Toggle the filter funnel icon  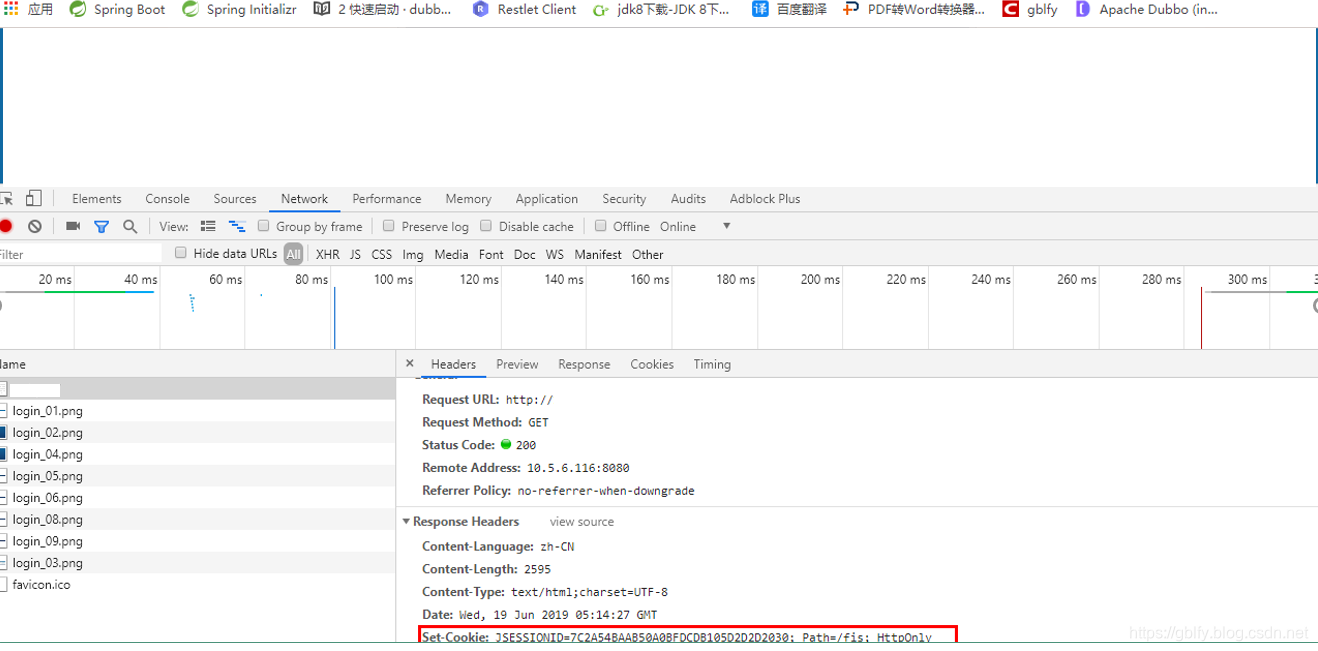[x=101, y=226]
